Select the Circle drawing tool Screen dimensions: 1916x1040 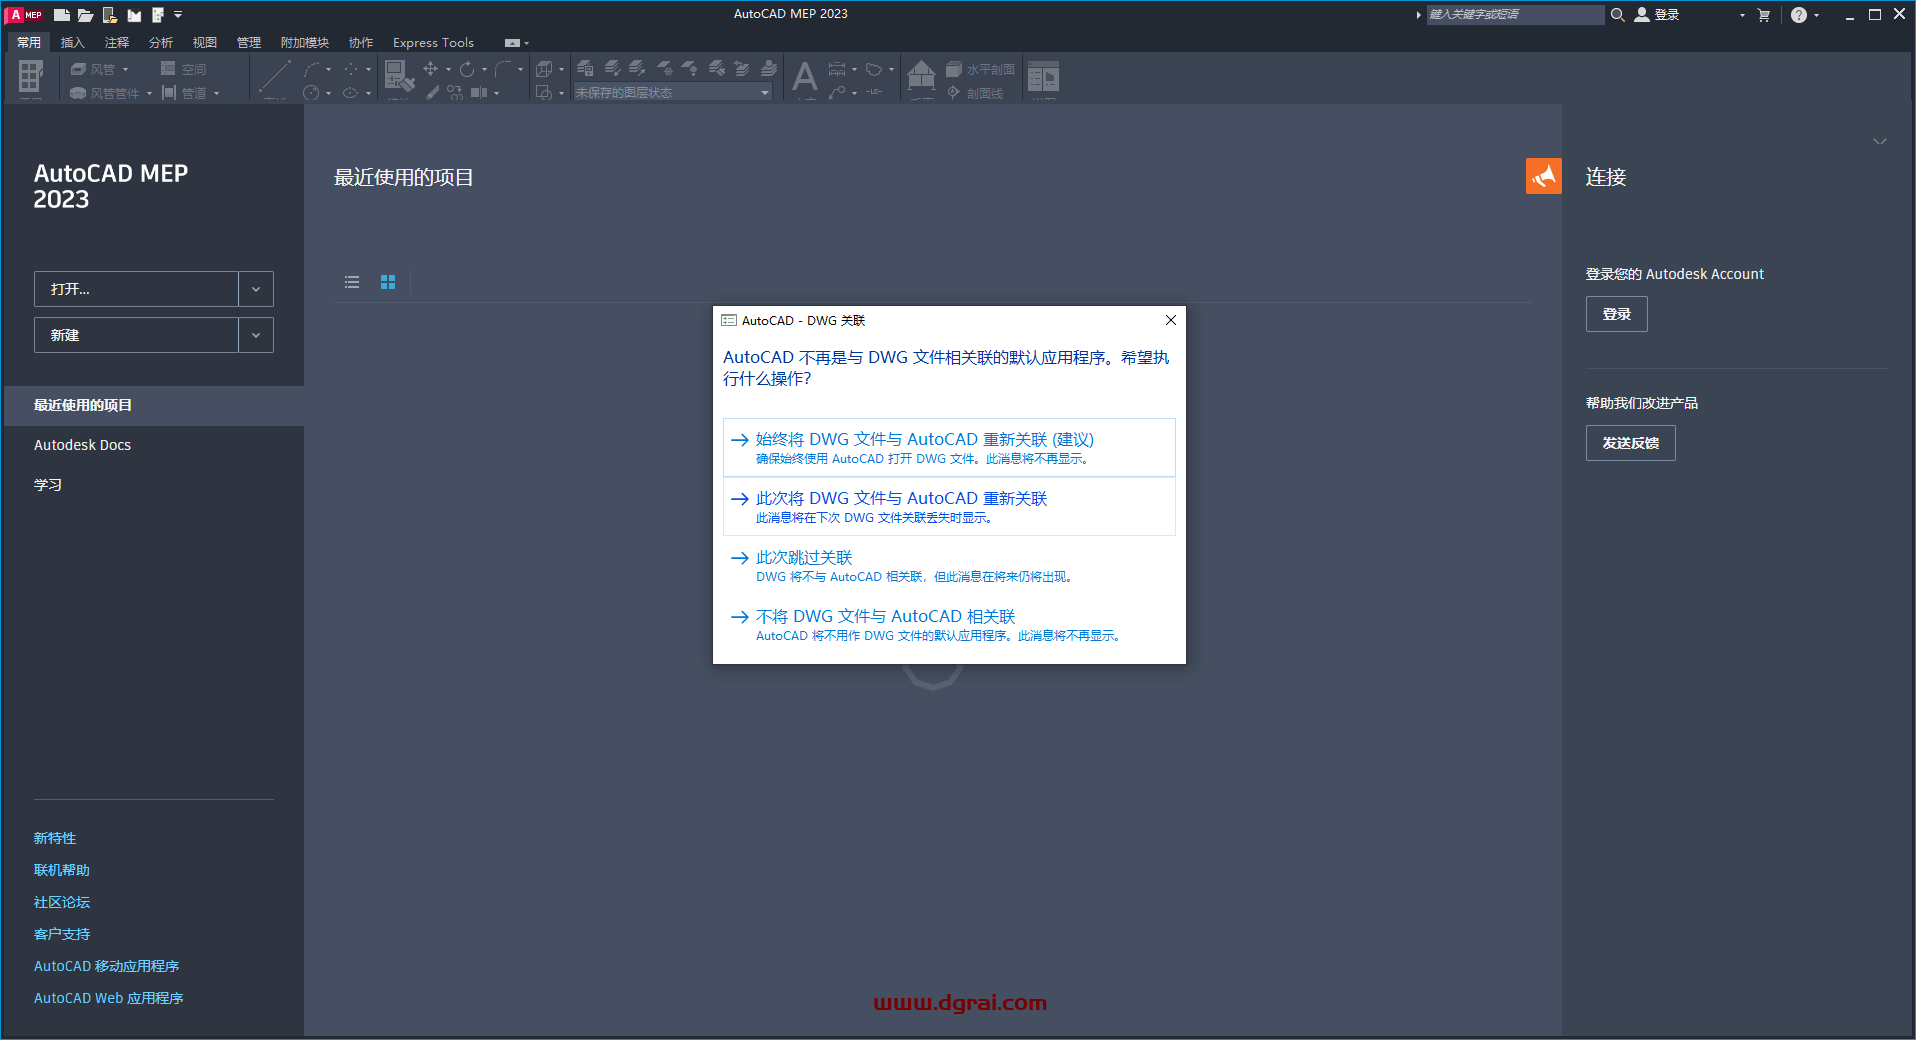pyautogui.click(x=311, y=93)
